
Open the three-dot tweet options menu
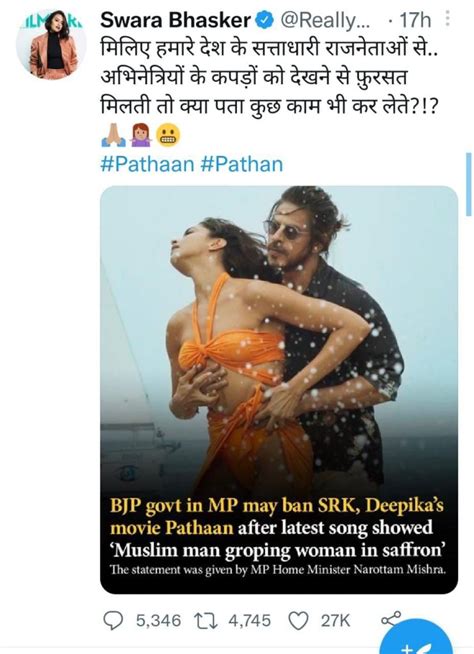447,18
